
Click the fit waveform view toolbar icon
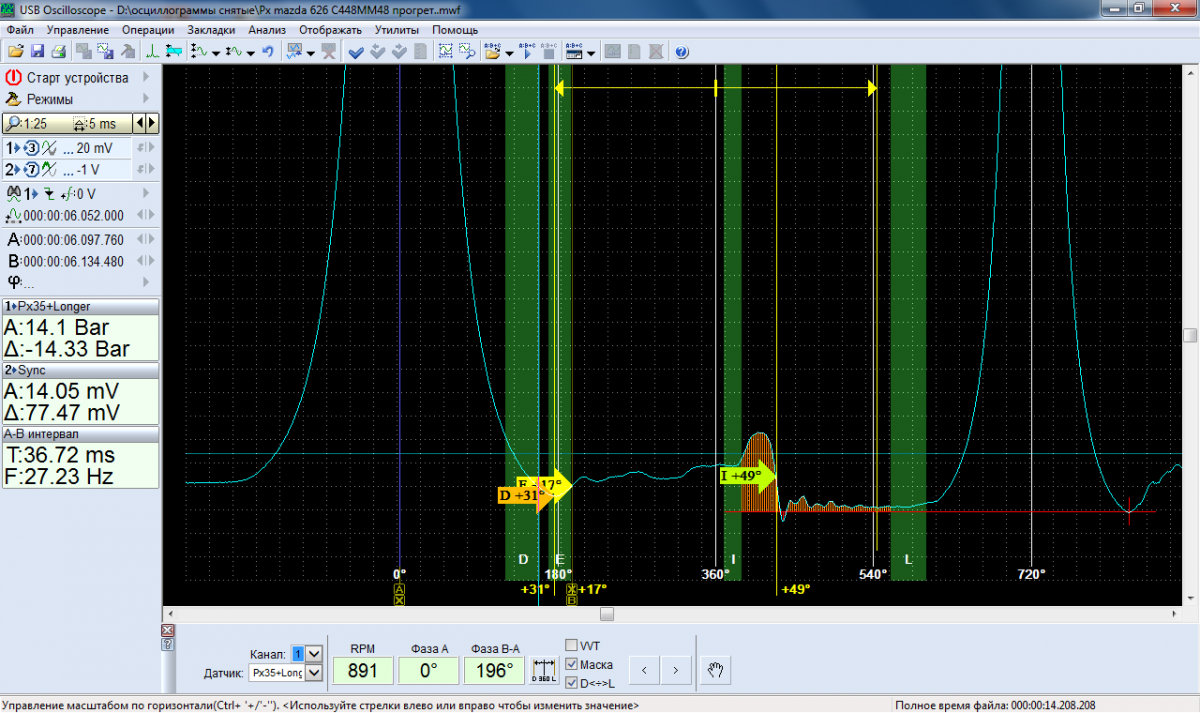(446, 51)
